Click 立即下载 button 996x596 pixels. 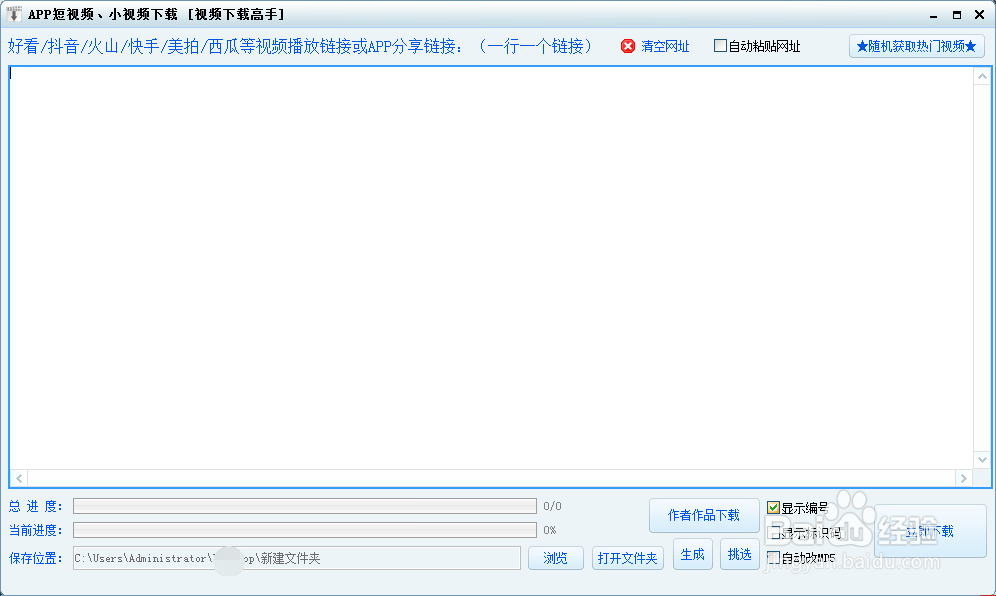tap(930, 531)
